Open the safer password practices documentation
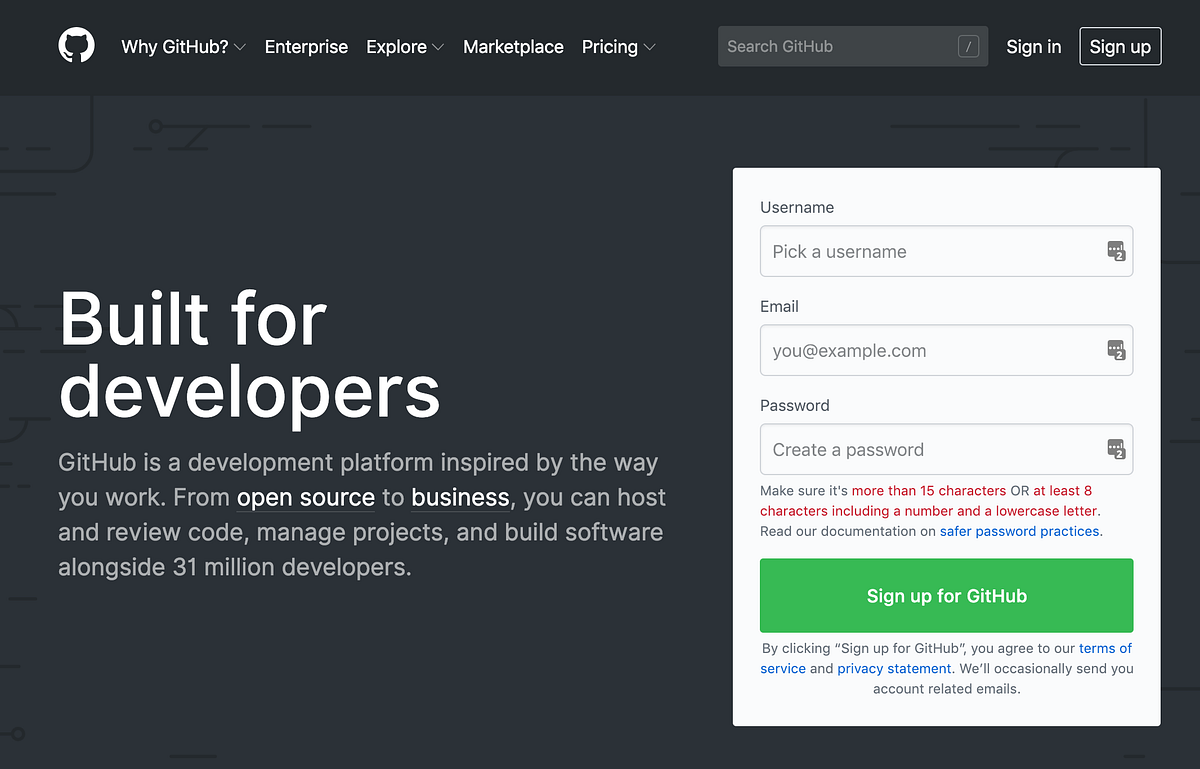Image resolution: width=1200 pixels, height=769 pixels. pos(1019,531)
